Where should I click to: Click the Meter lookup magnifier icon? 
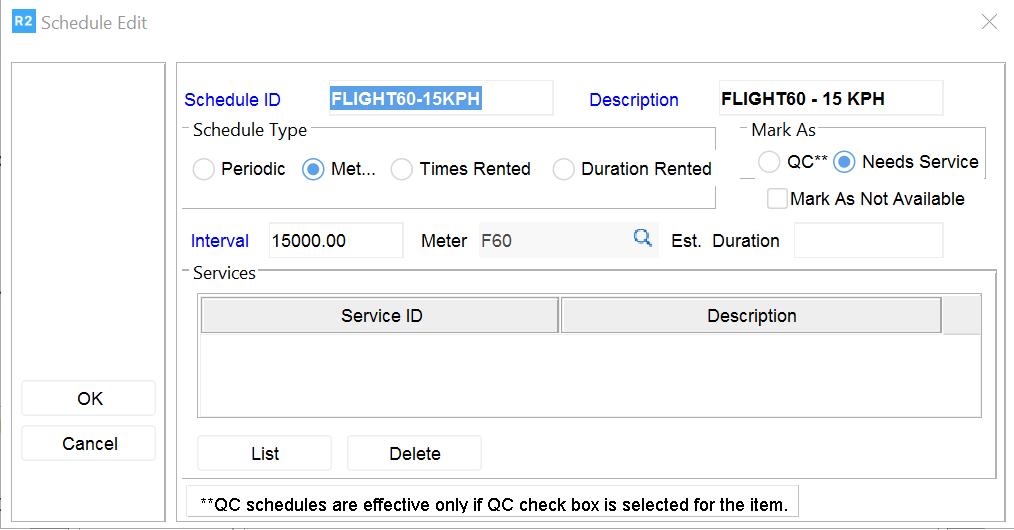pyautogui.click(x=642, y=238)
